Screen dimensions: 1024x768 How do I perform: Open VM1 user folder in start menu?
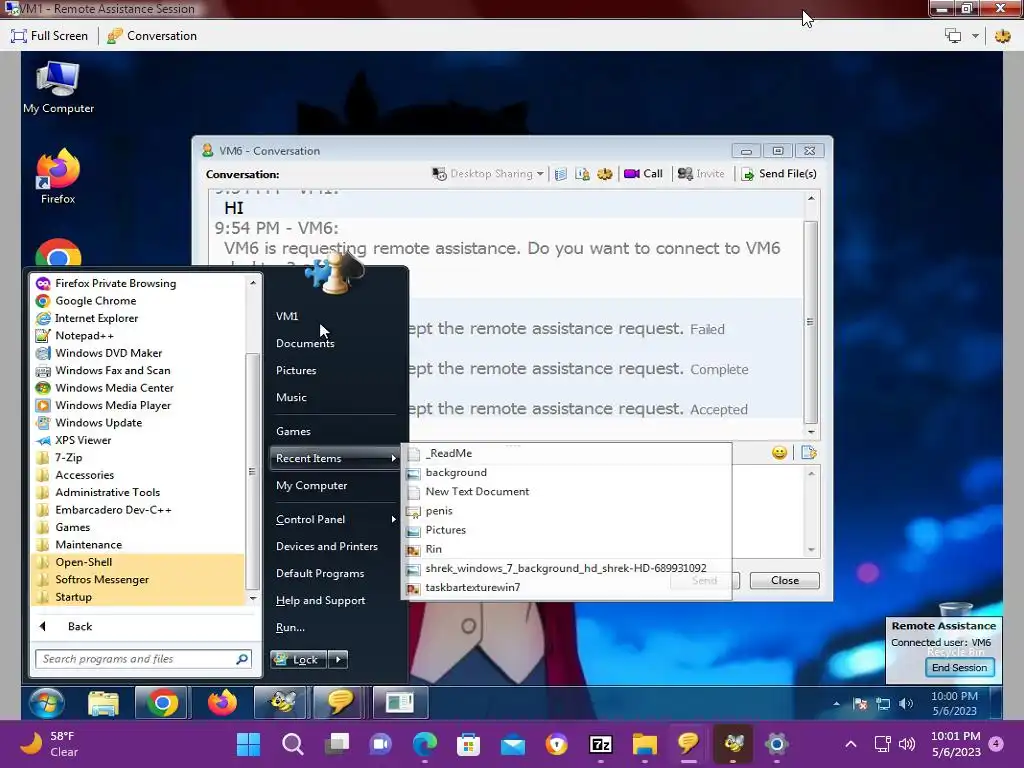point(287,316)
